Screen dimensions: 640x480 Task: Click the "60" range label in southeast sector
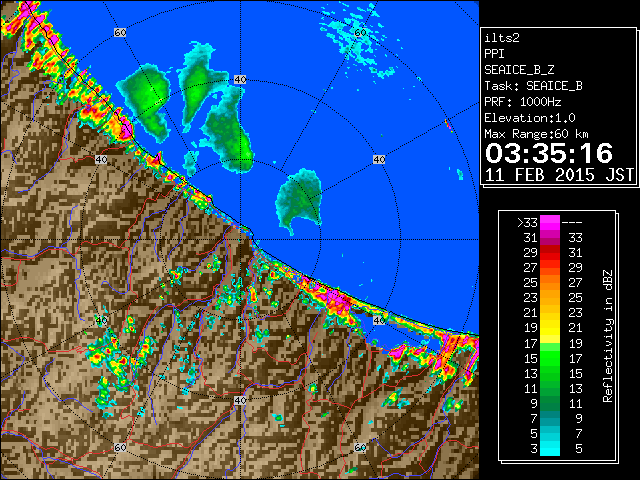pyautogui.click(x=360, y=447)
